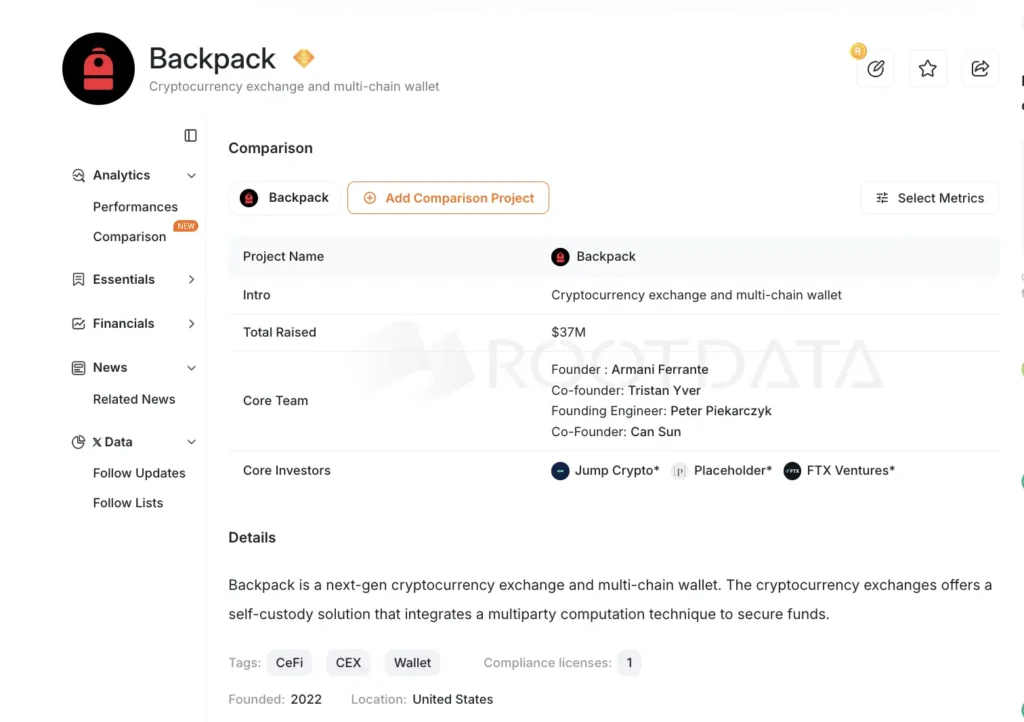Click the edit feedback icon button

pyautogui.click(x=876, y=68)
